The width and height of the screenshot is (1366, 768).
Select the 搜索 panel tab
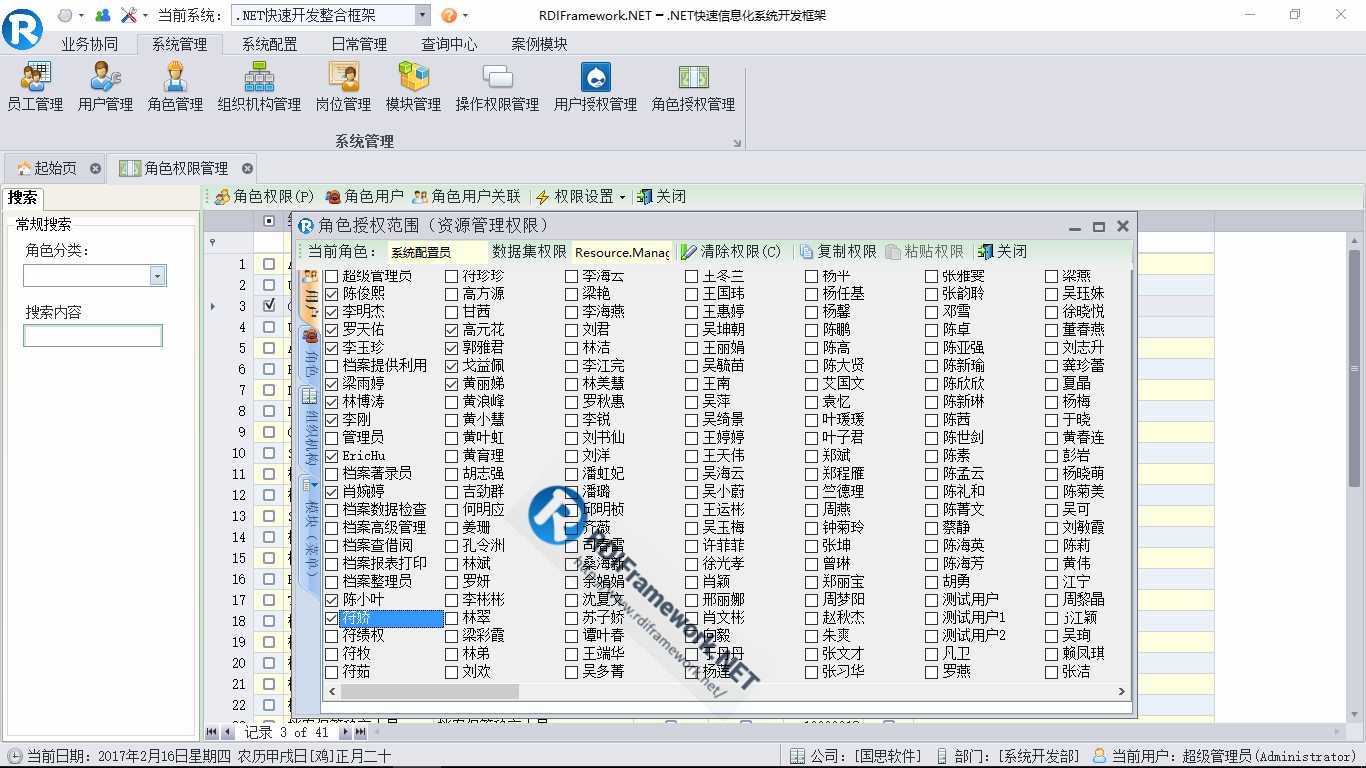(x=22, y=197)
